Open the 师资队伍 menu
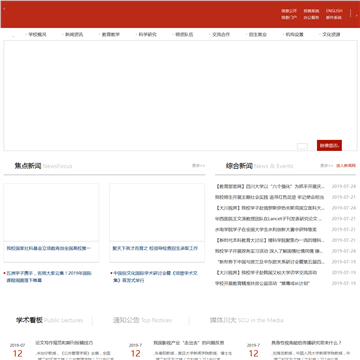The width and height of the screenshot is (360, 360). coord(184,34)
